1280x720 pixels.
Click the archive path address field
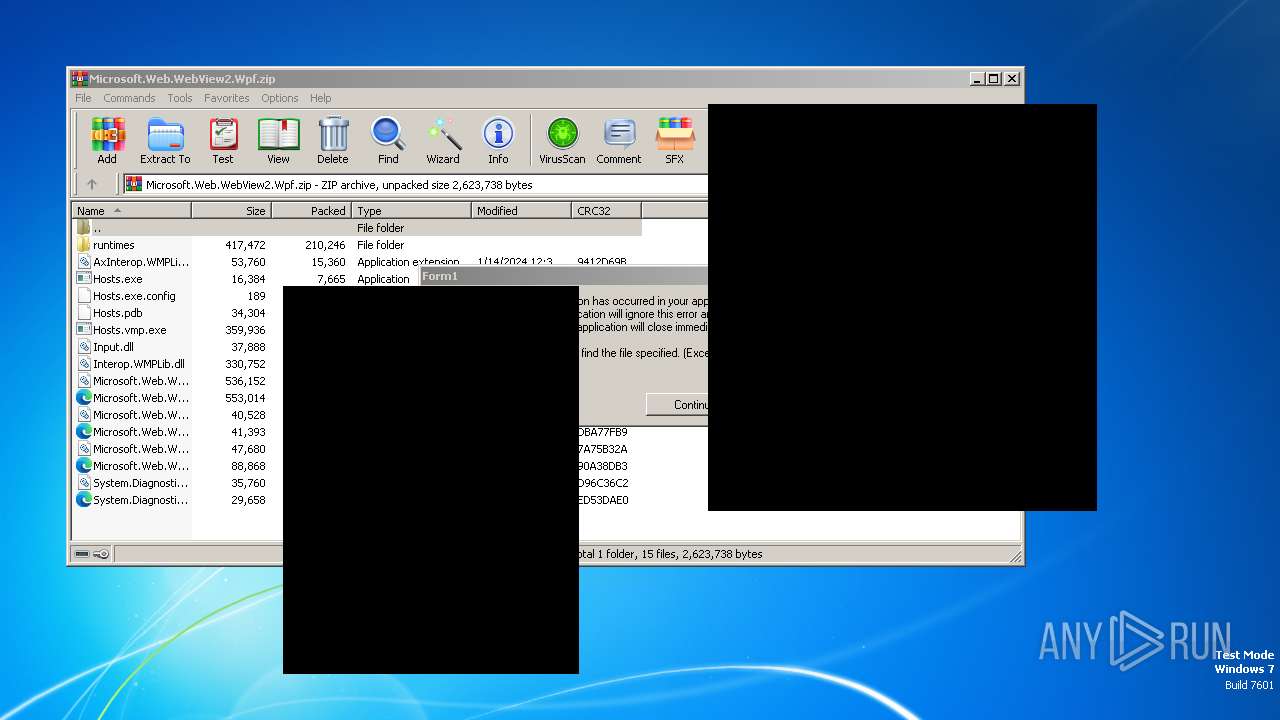415,184
